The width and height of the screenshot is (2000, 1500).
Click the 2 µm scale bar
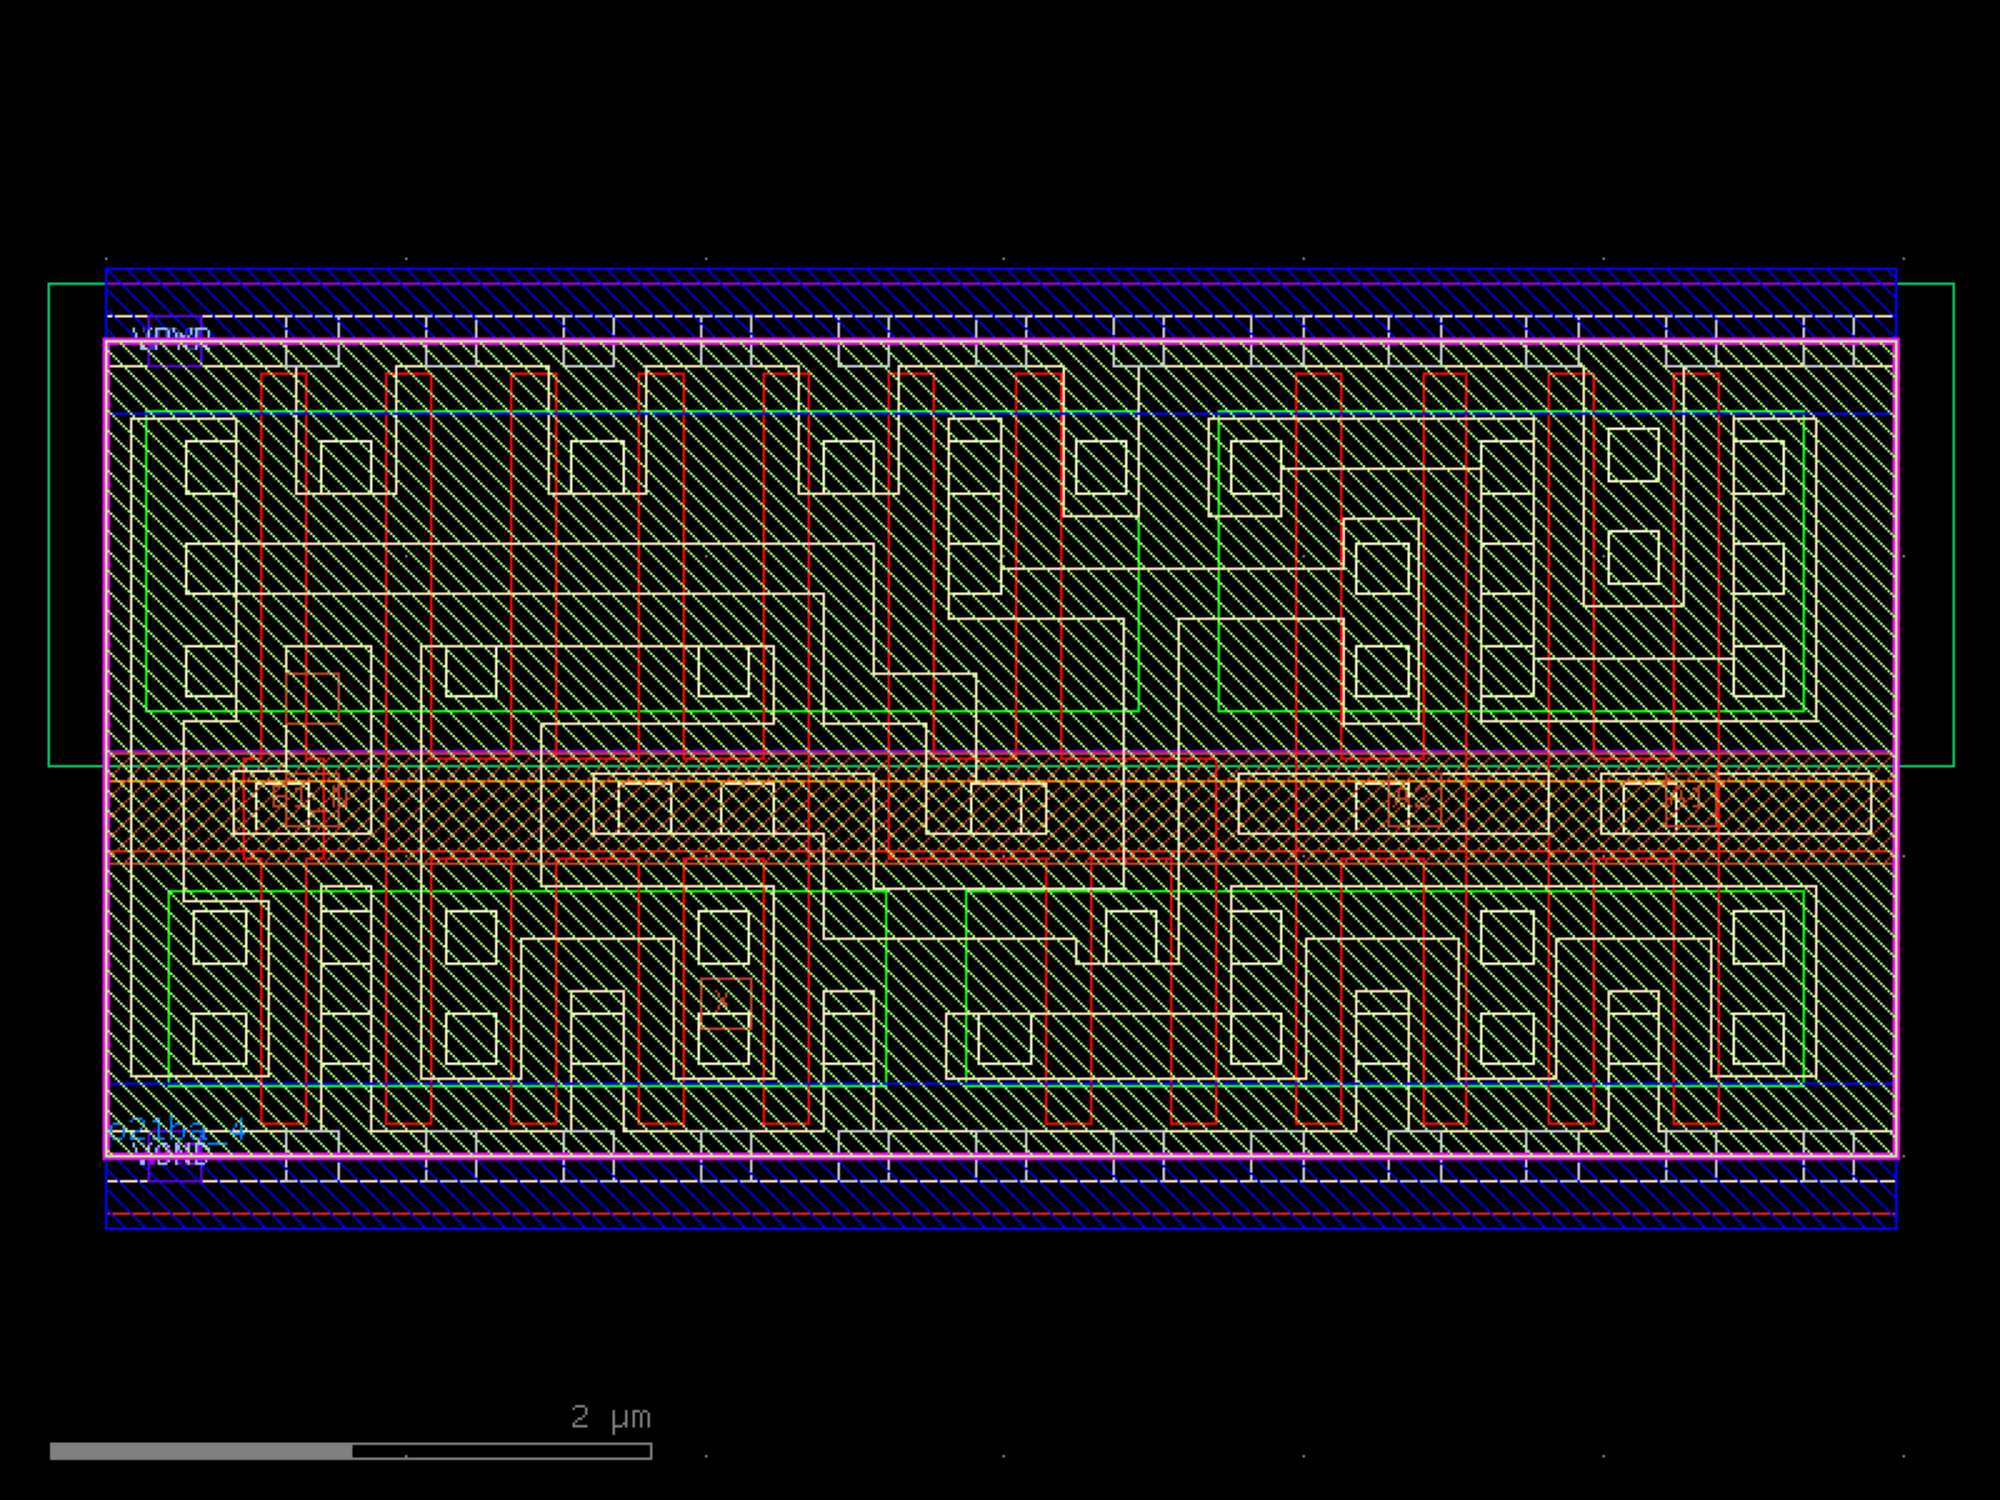(x=350, y=1450)
